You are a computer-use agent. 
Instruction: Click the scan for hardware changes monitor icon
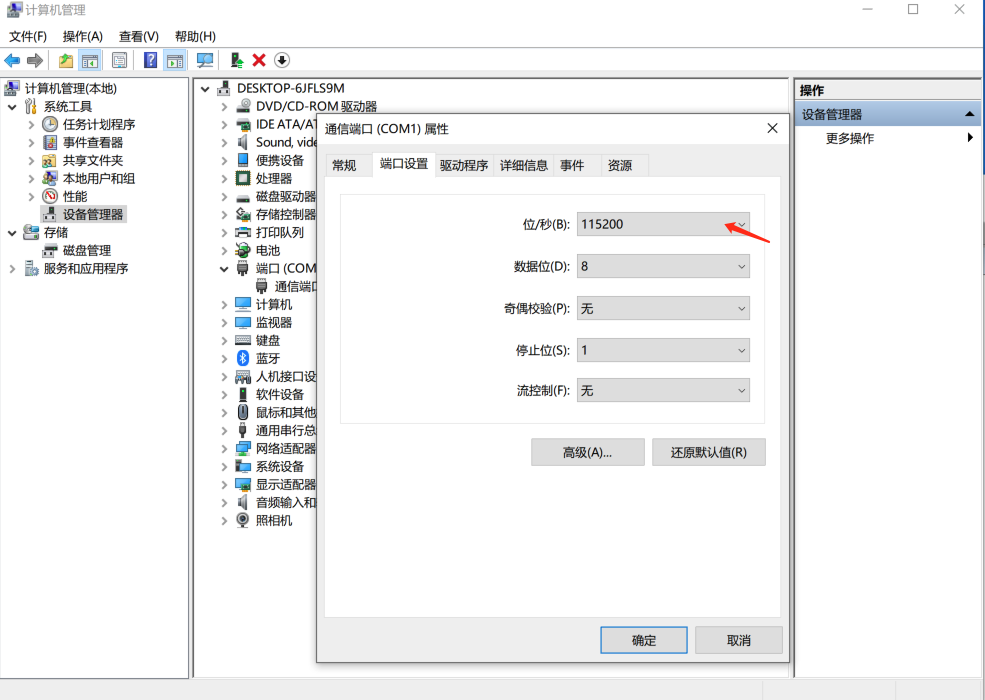coord(205,60)
